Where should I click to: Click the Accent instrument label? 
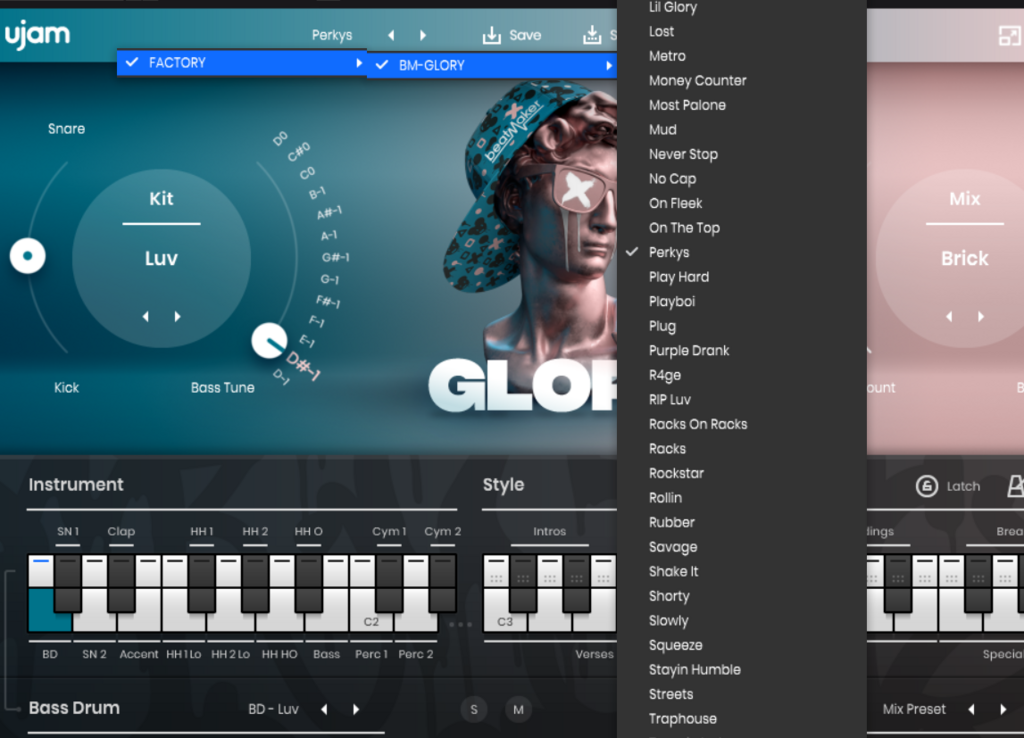coord(138,654)
